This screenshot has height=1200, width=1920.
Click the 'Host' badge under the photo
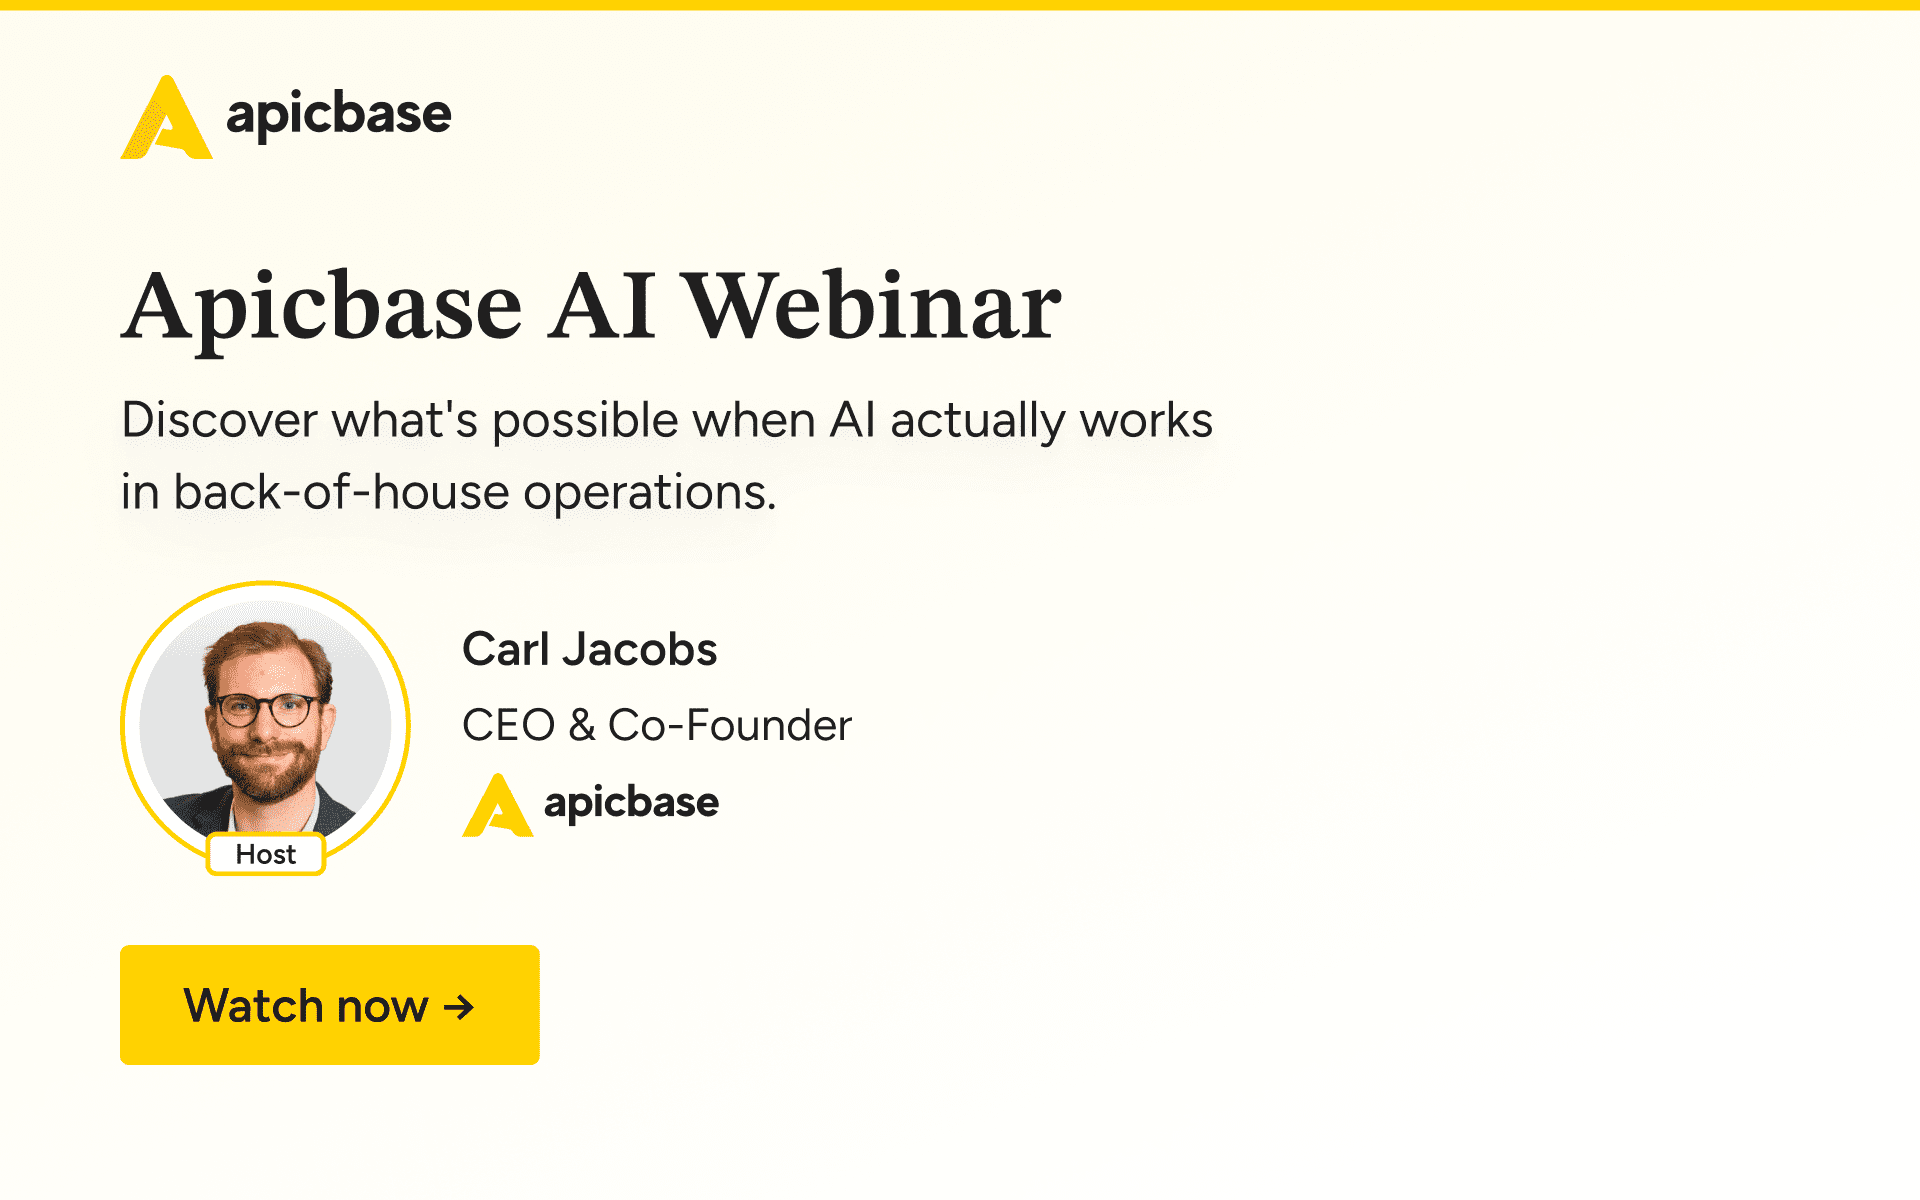(x=265, y=854)
